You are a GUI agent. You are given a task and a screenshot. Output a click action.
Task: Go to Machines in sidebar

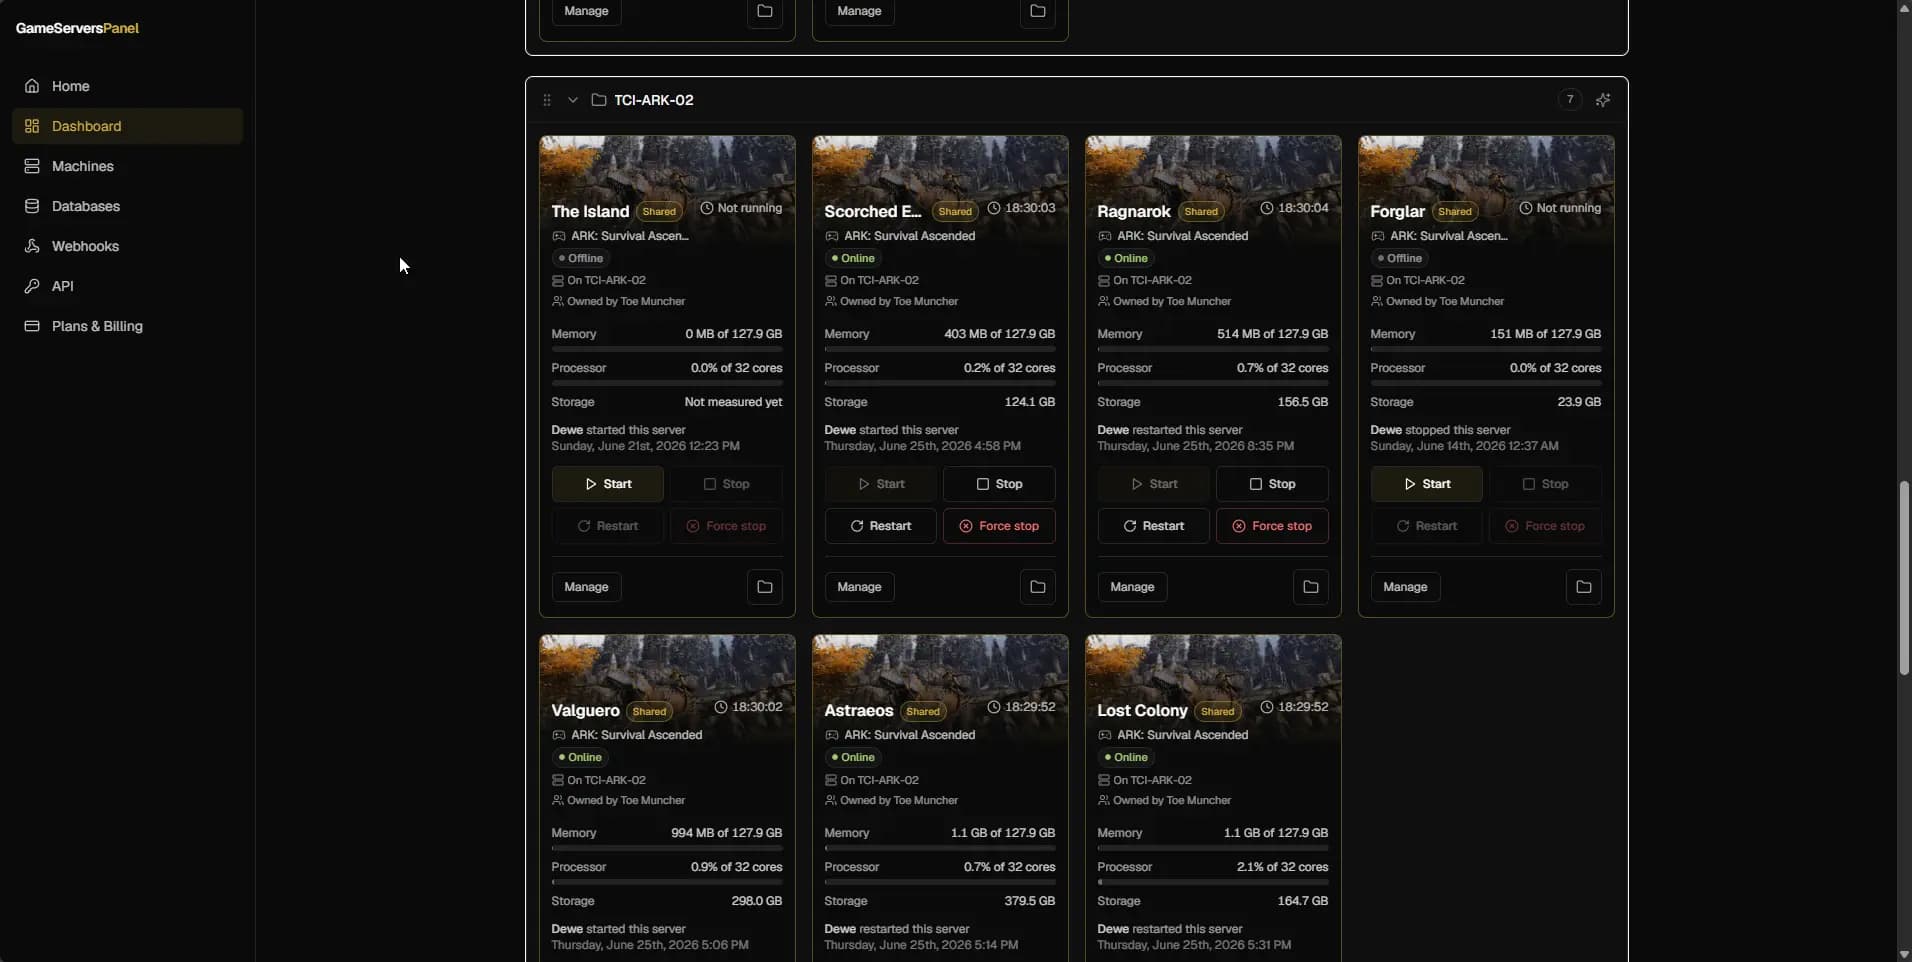[127, 166]
